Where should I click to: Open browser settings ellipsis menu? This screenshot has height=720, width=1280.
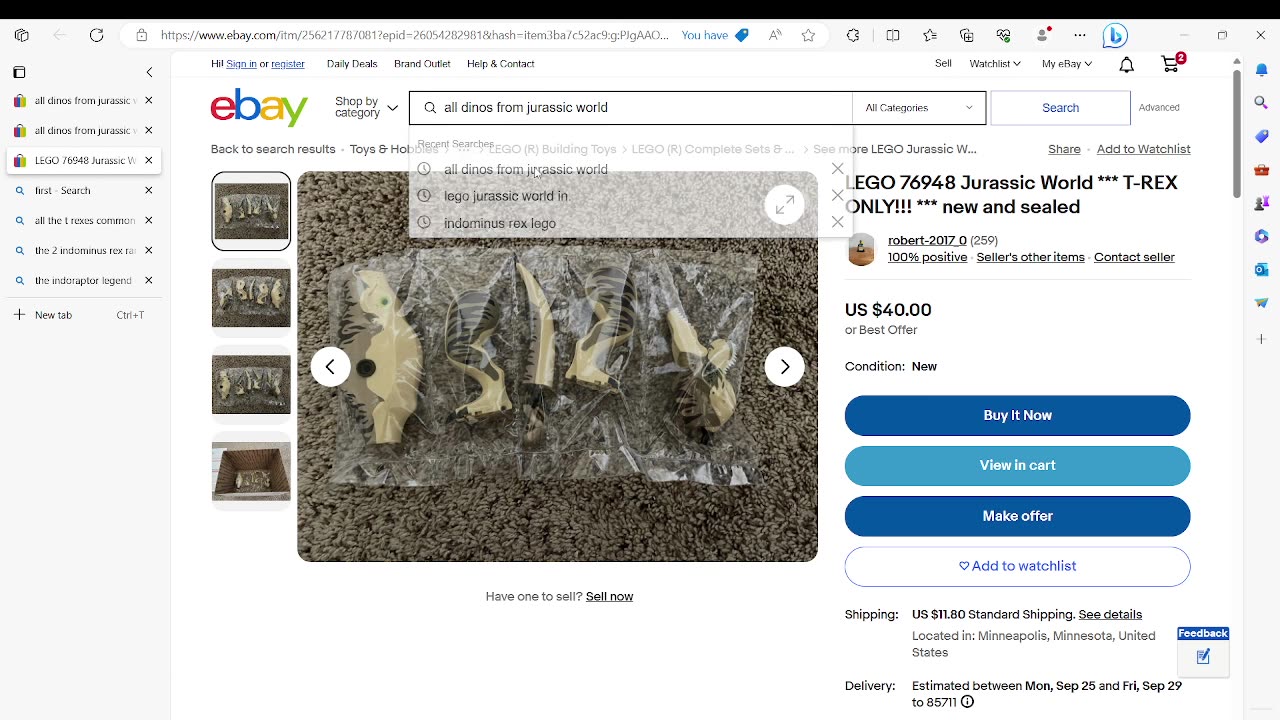click(x=1080, y=35)
